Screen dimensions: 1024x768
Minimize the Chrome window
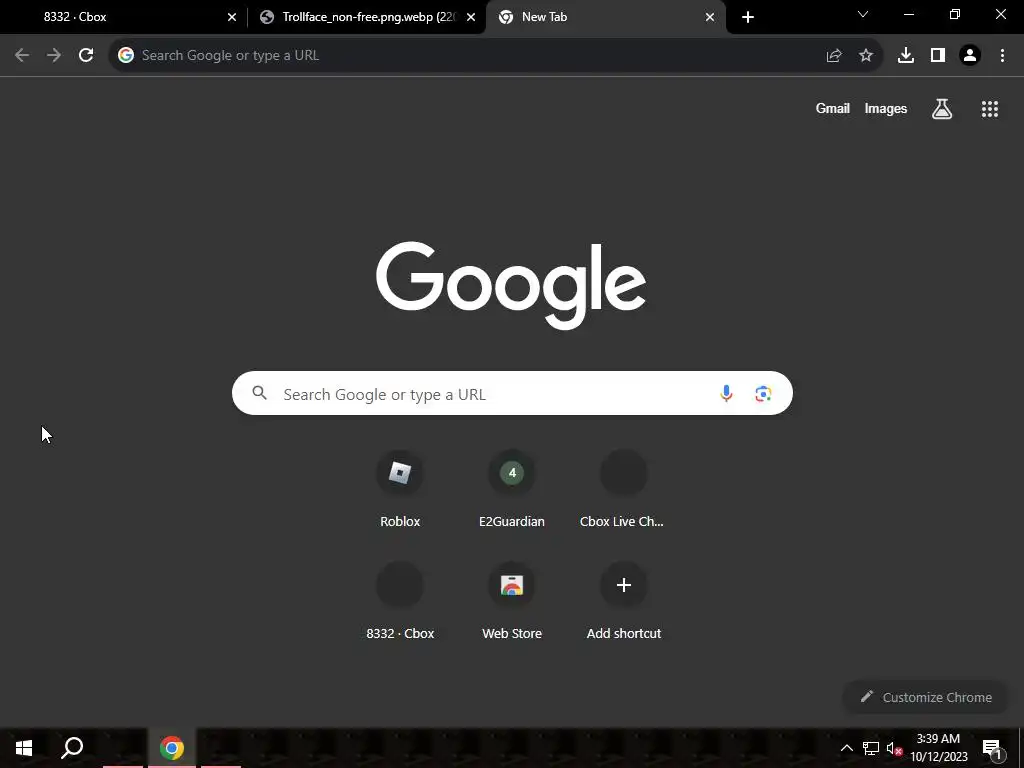(908, 14)
